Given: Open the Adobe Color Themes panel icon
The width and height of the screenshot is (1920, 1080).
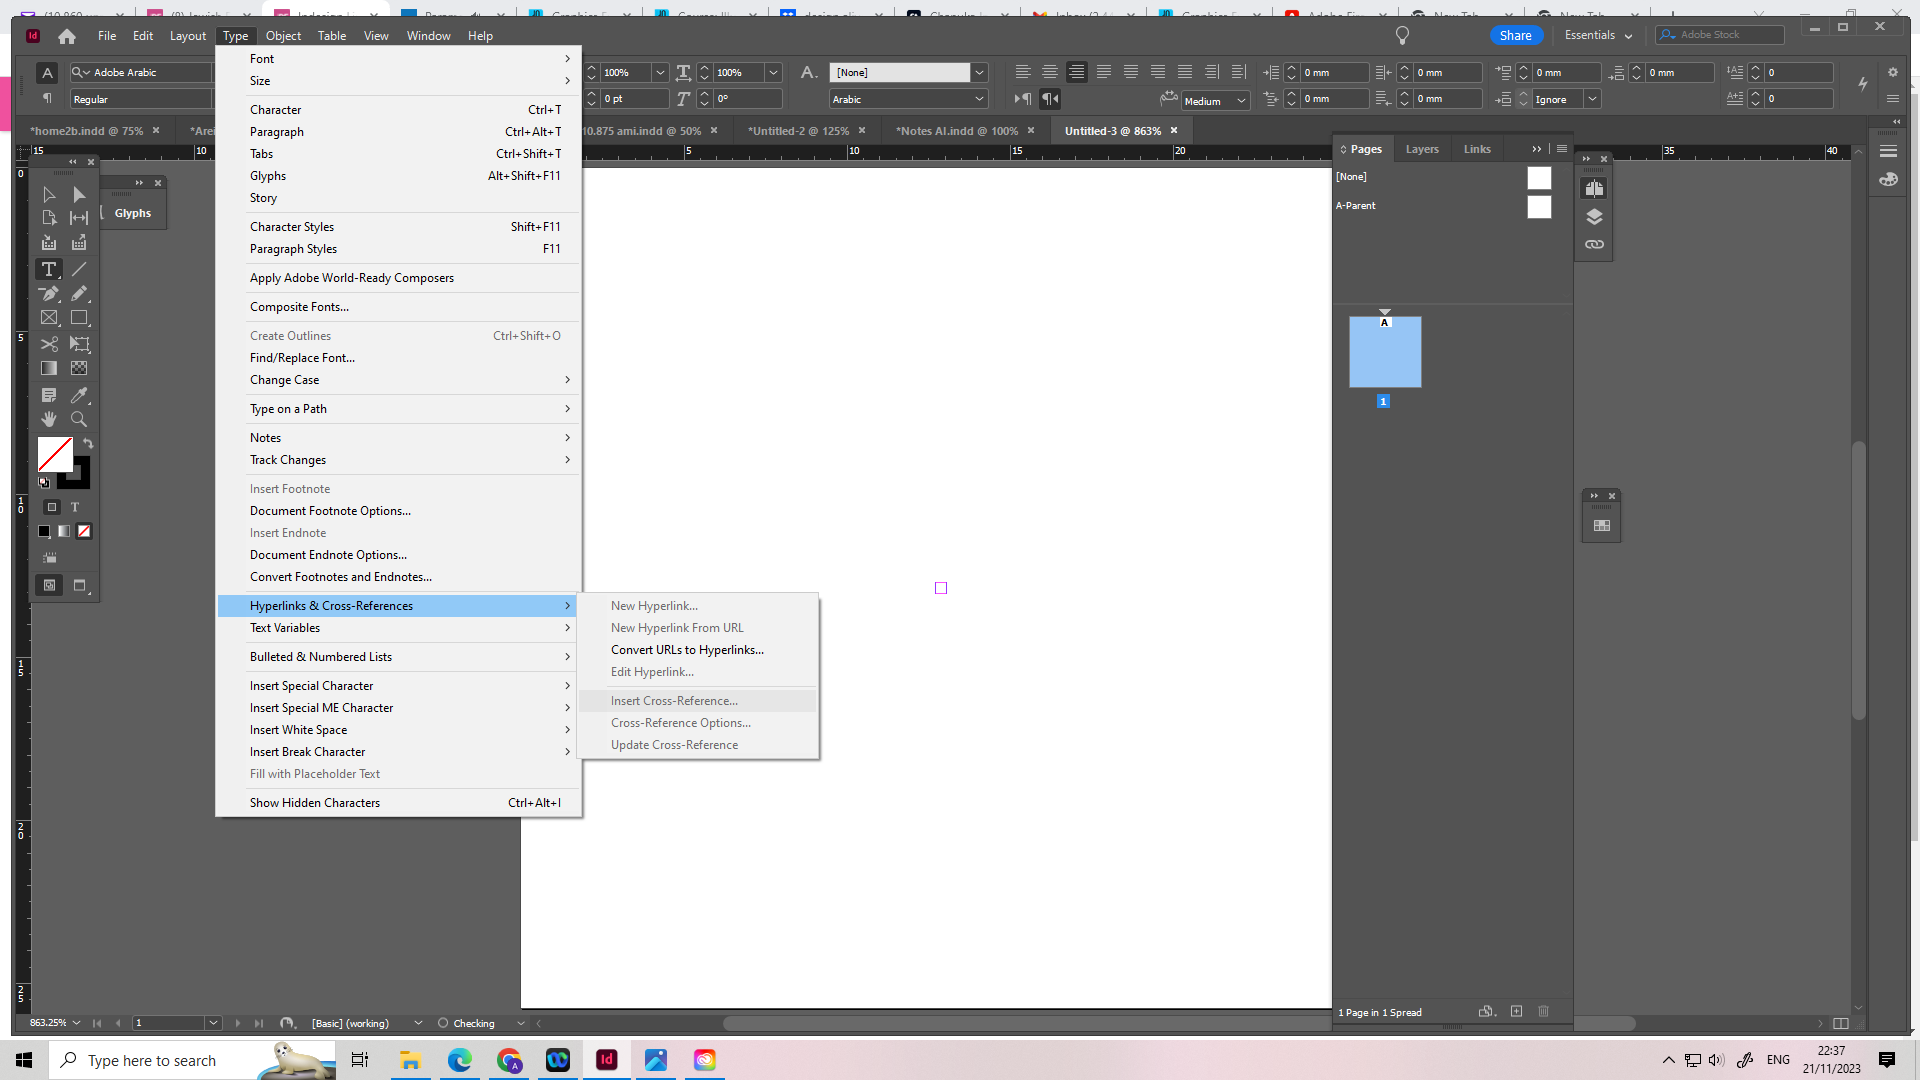Looking at the screenshot, I should [1890, 180].
